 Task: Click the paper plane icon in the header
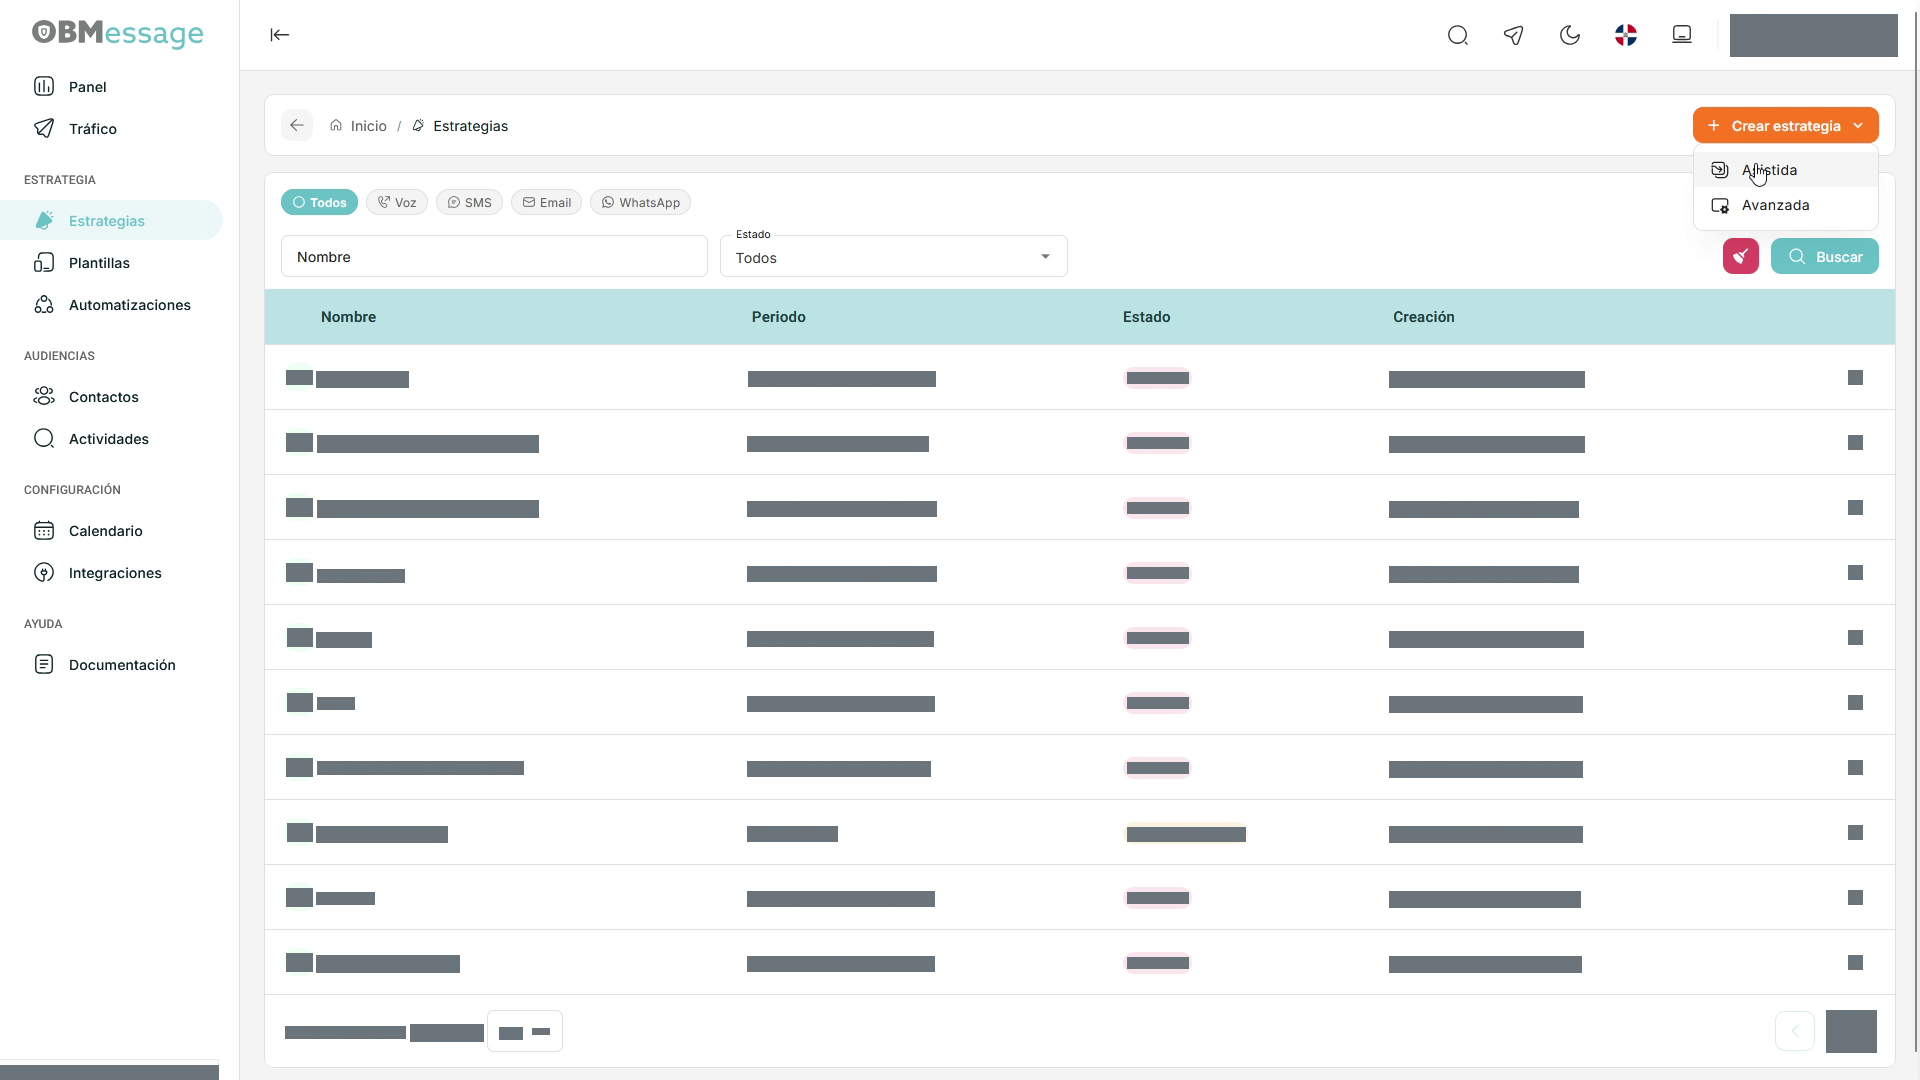coord(1514,36)
